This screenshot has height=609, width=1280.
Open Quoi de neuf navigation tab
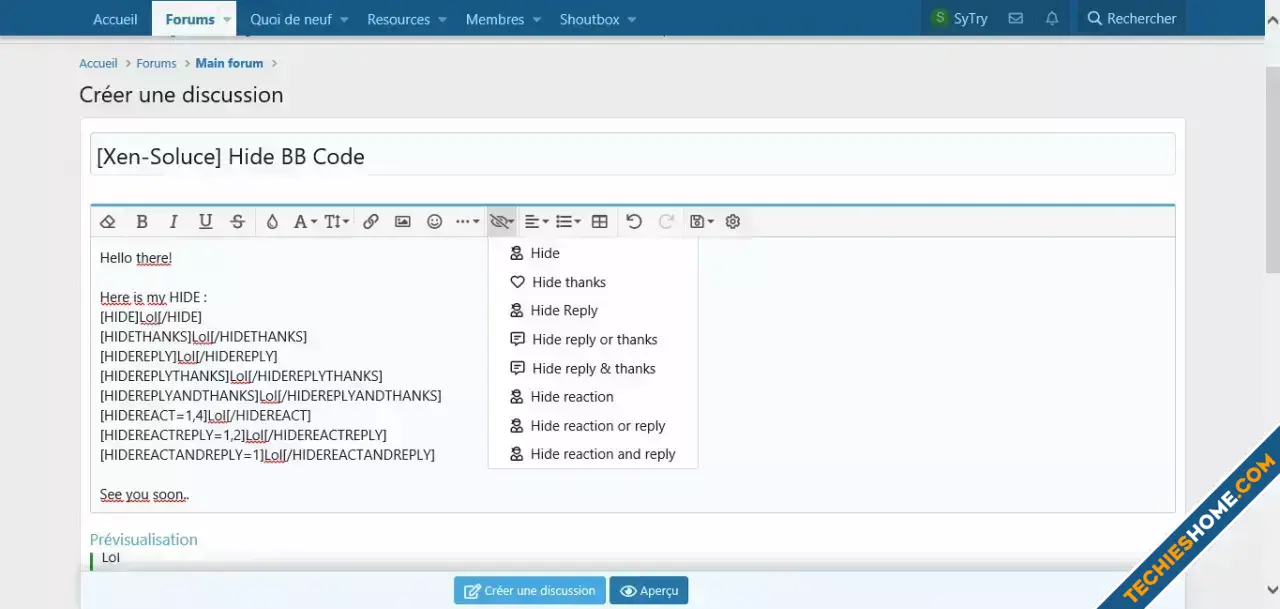(290, 19)
